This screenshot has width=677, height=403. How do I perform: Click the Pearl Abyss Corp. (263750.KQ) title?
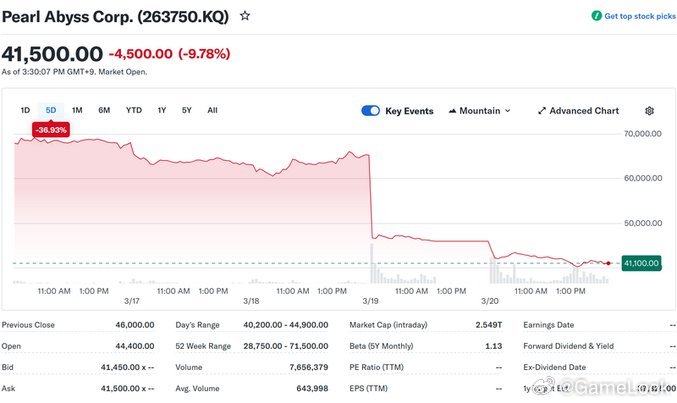pyautogui.click(x=115, y=17)
